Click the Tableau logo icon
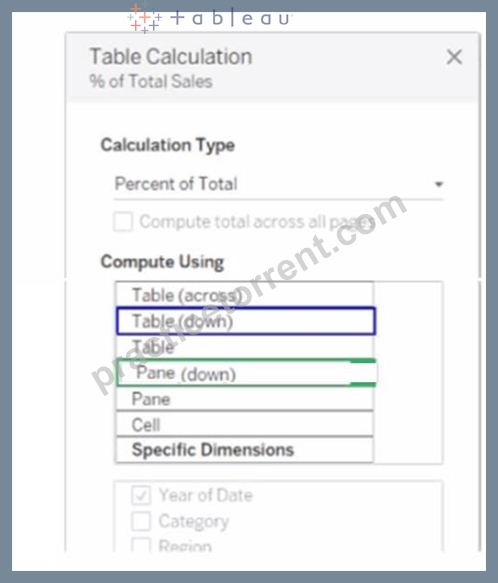Viewport: 498px width, 583px height. tap(144, 17)
